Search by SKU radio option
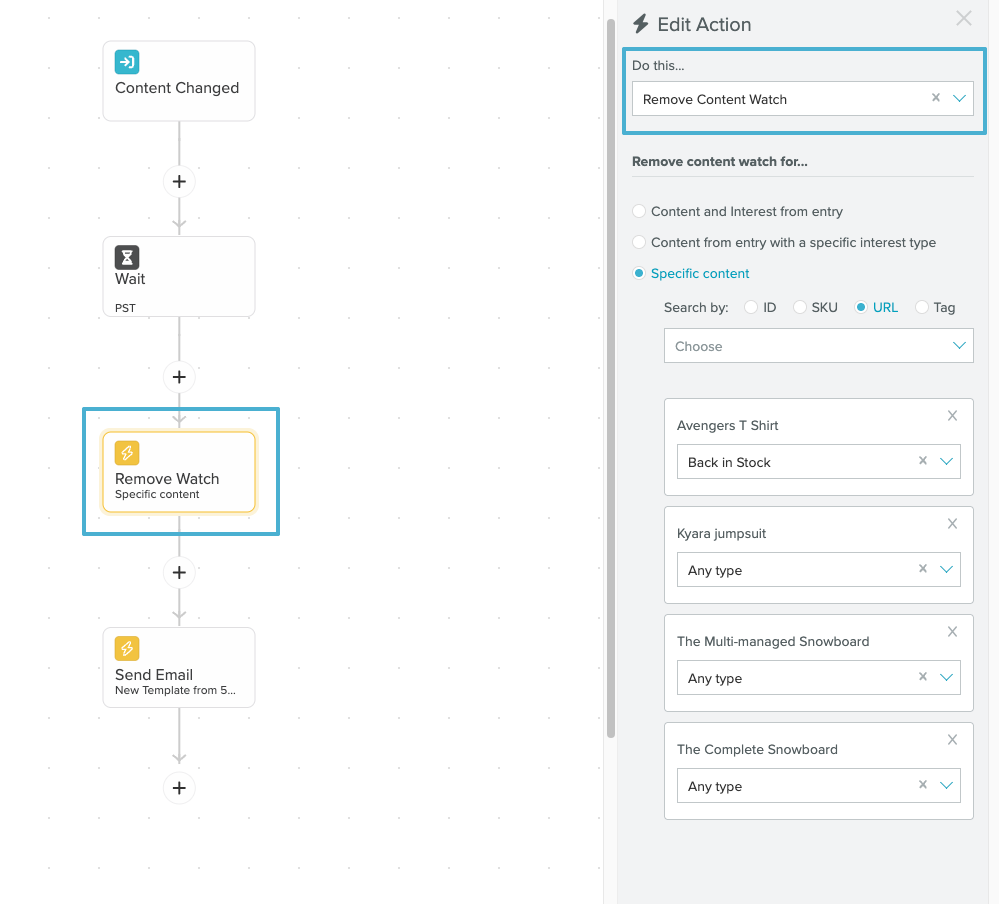Screen dimensions: 999x904 point(800,308)
